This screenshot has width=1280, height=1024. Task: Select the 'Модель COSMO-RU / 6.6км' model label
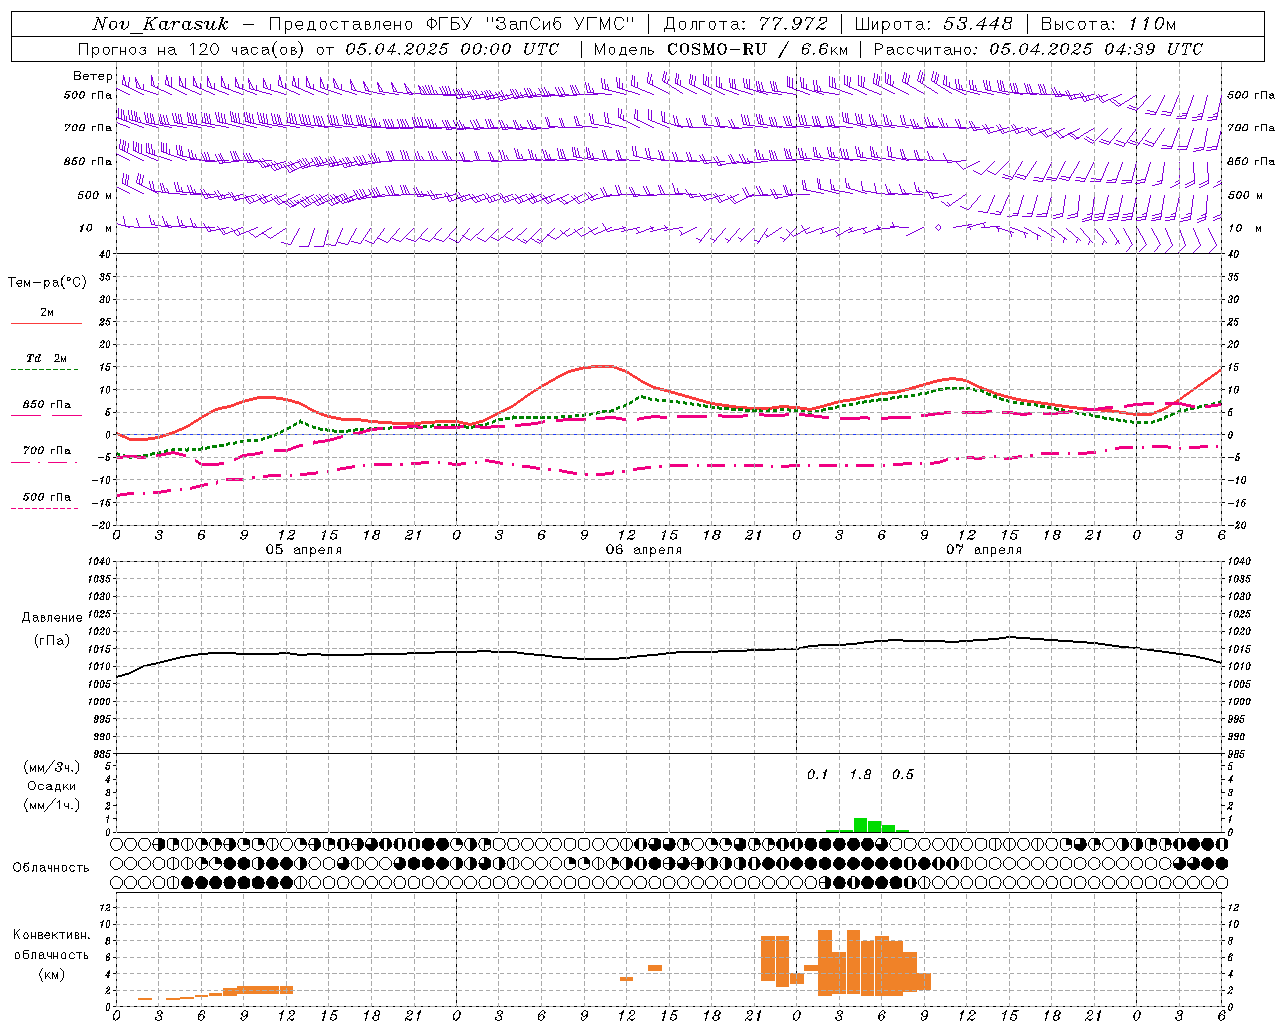tap(720, 49)
